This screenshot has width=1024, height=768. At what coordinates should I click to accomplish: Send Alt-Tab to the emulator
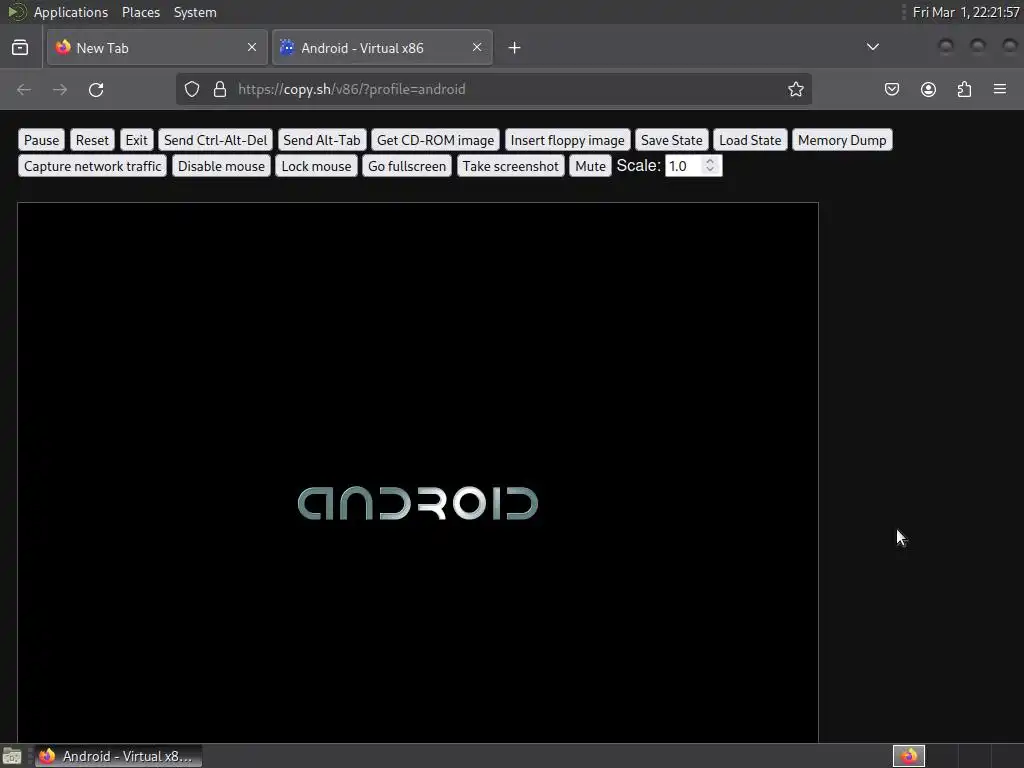[321, 140]
